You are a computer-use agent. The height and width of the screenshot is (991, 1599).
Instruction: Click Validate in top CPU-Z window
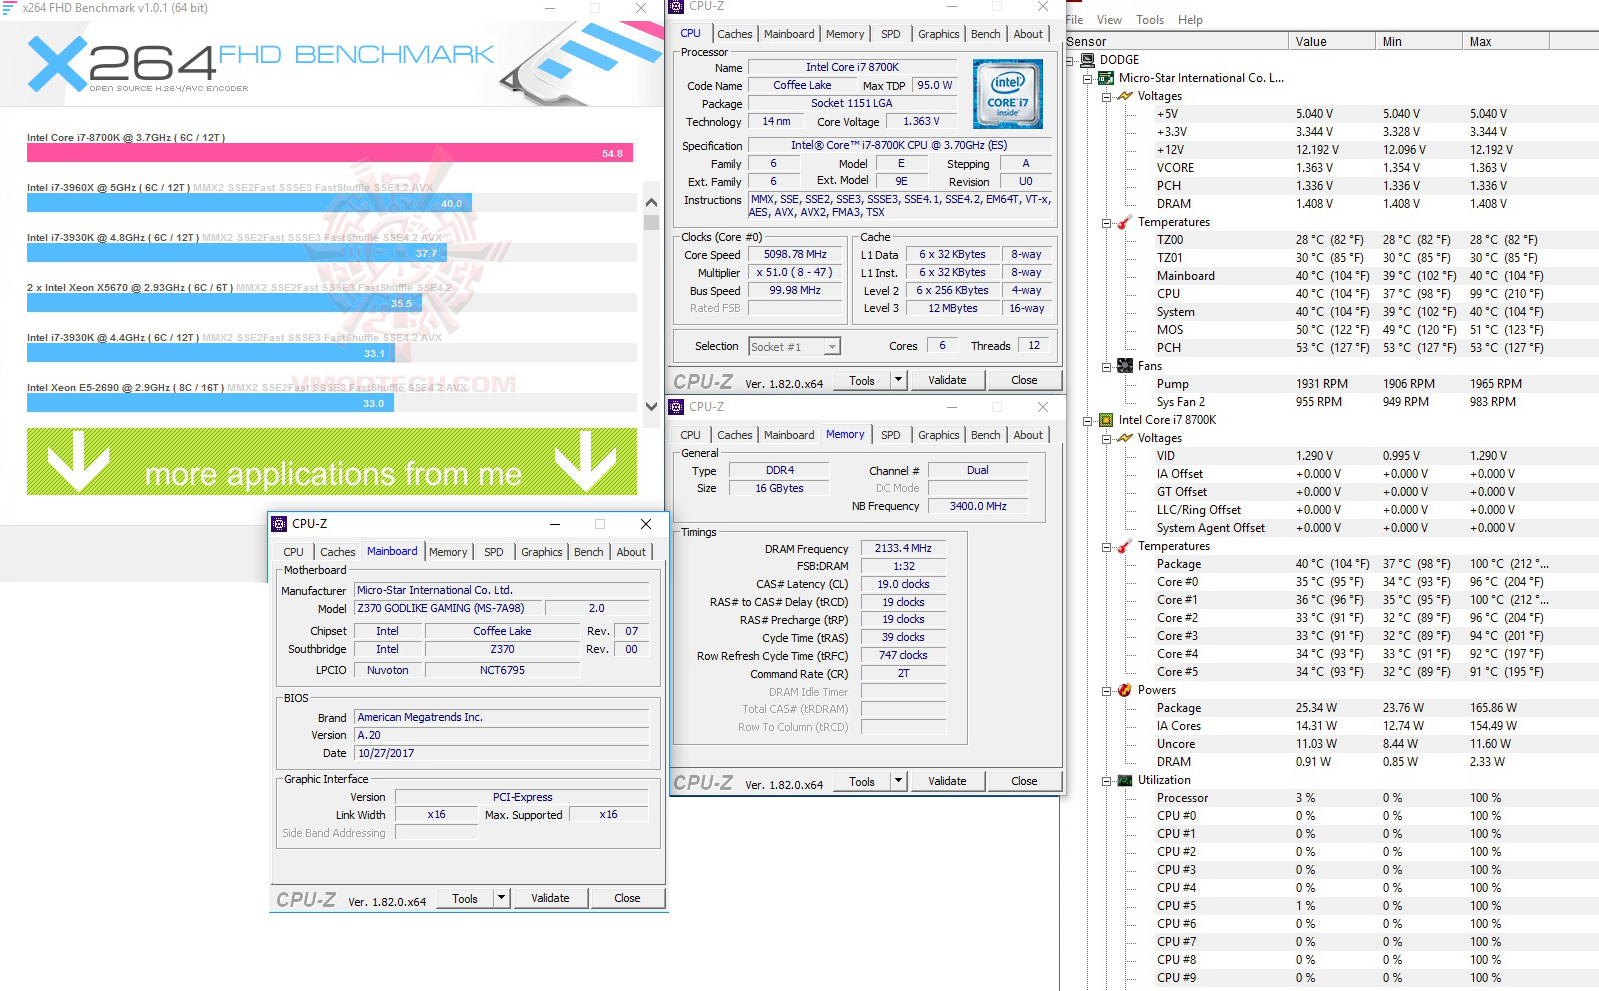click(947, 380)
